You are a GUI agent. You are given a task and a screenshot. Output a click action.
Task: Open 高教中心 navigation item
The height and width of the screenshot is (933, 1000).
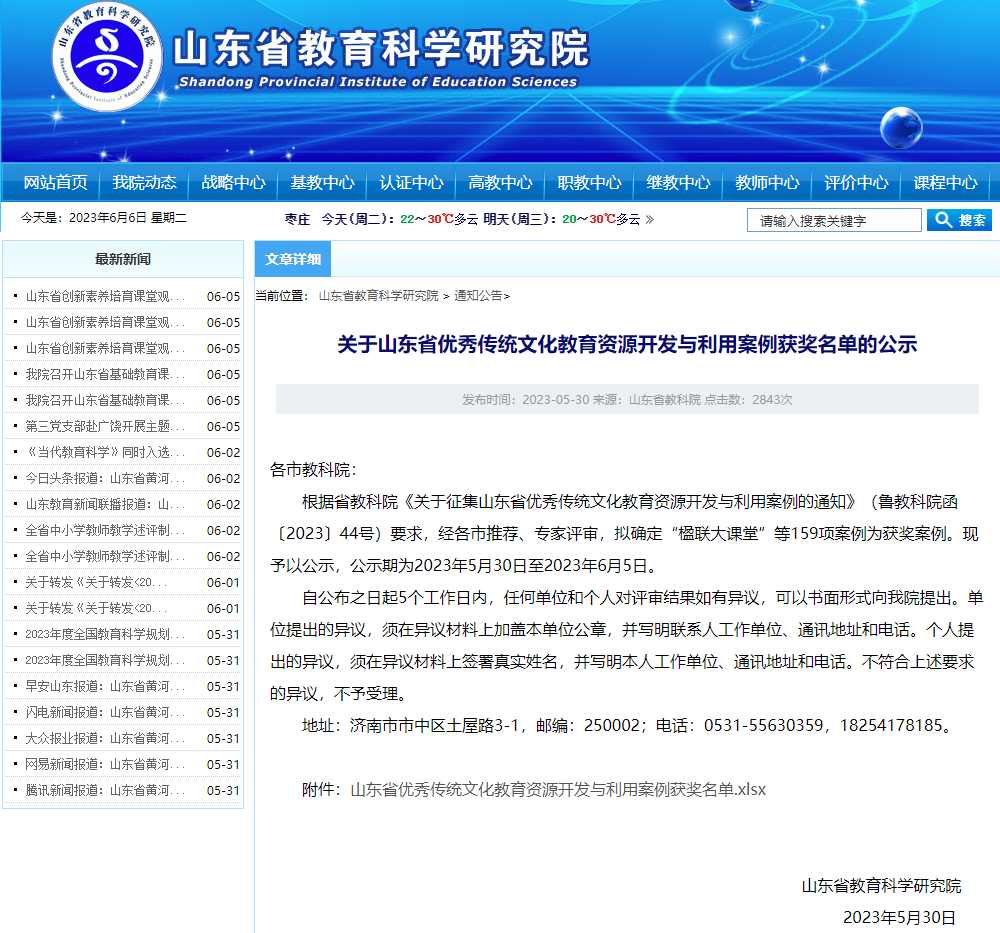click(x=500, y=182)
